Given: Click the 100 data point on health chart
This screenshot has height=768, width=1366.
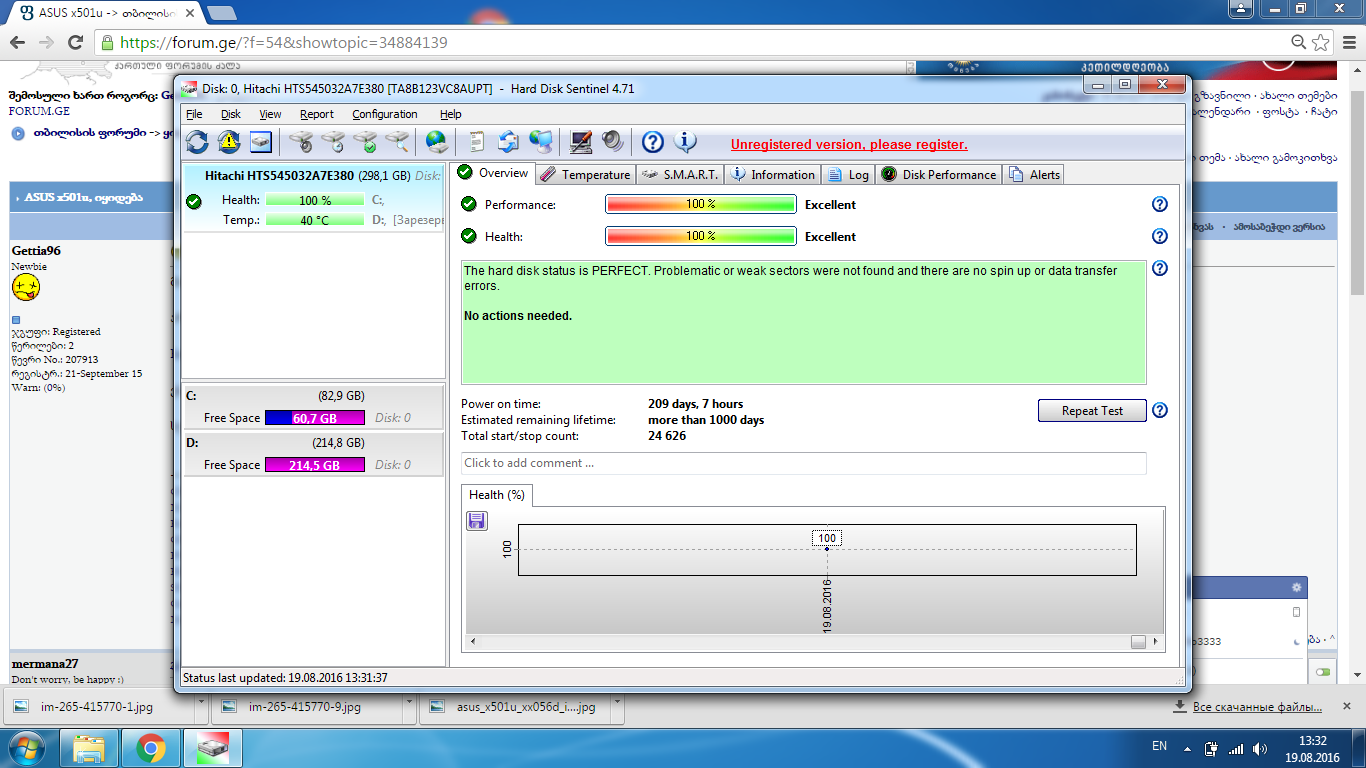Looking at the screenshot, I should point(827,549).
